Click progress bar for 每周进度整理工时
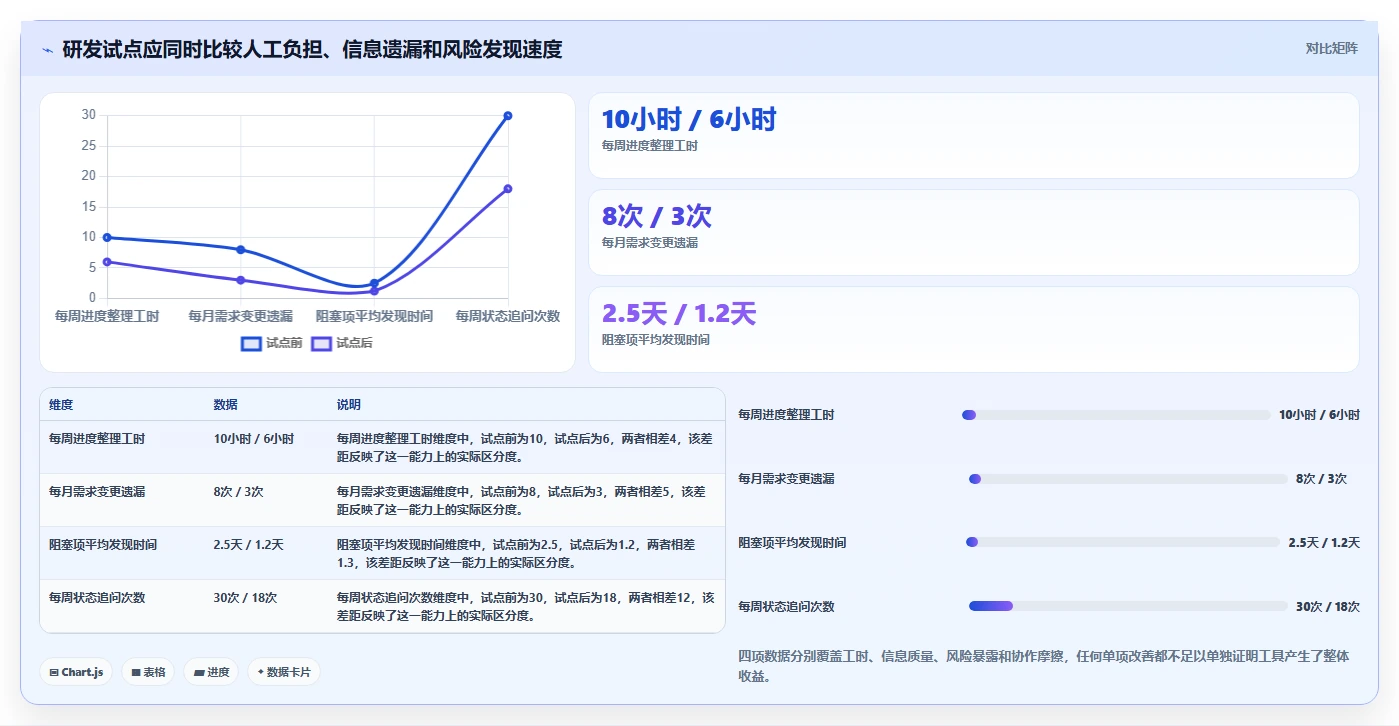Viewport: 1399px width, 726px height. point(1116,415)
